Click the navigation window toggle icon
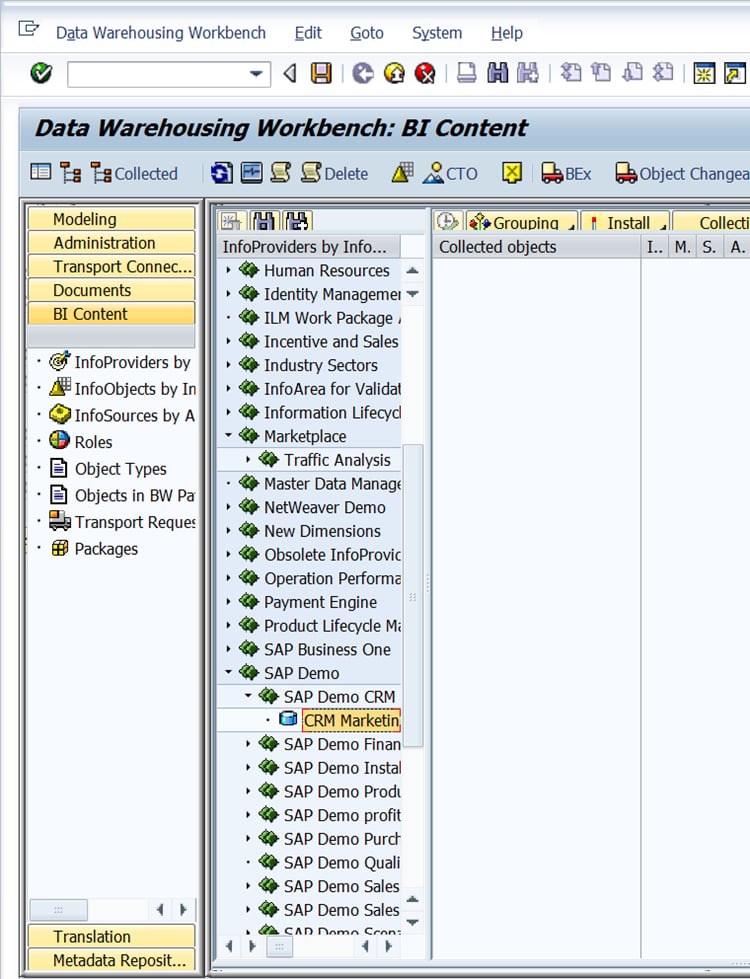Screen dimensions: 750x979 41,172
